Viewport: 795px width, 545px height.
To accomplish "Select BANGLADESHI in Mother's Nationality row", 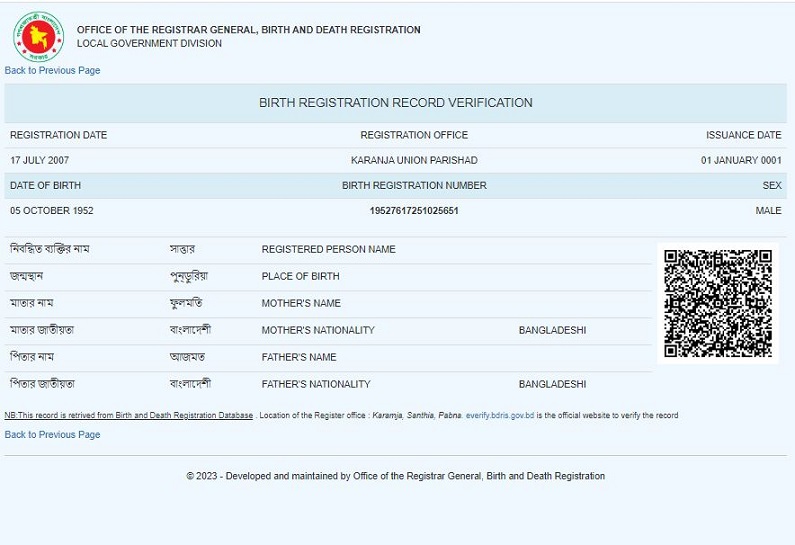I will 552,330.
